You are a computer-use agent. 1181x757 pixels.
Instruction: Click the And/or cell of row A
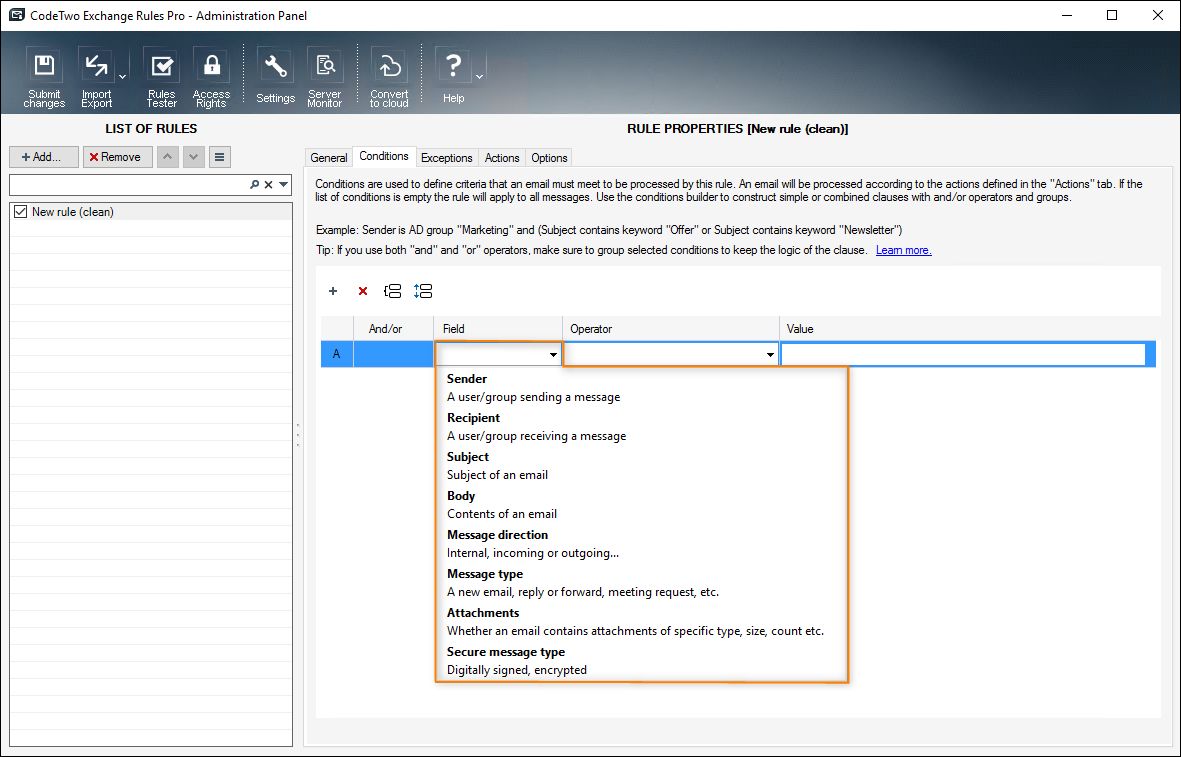point(393,354)
